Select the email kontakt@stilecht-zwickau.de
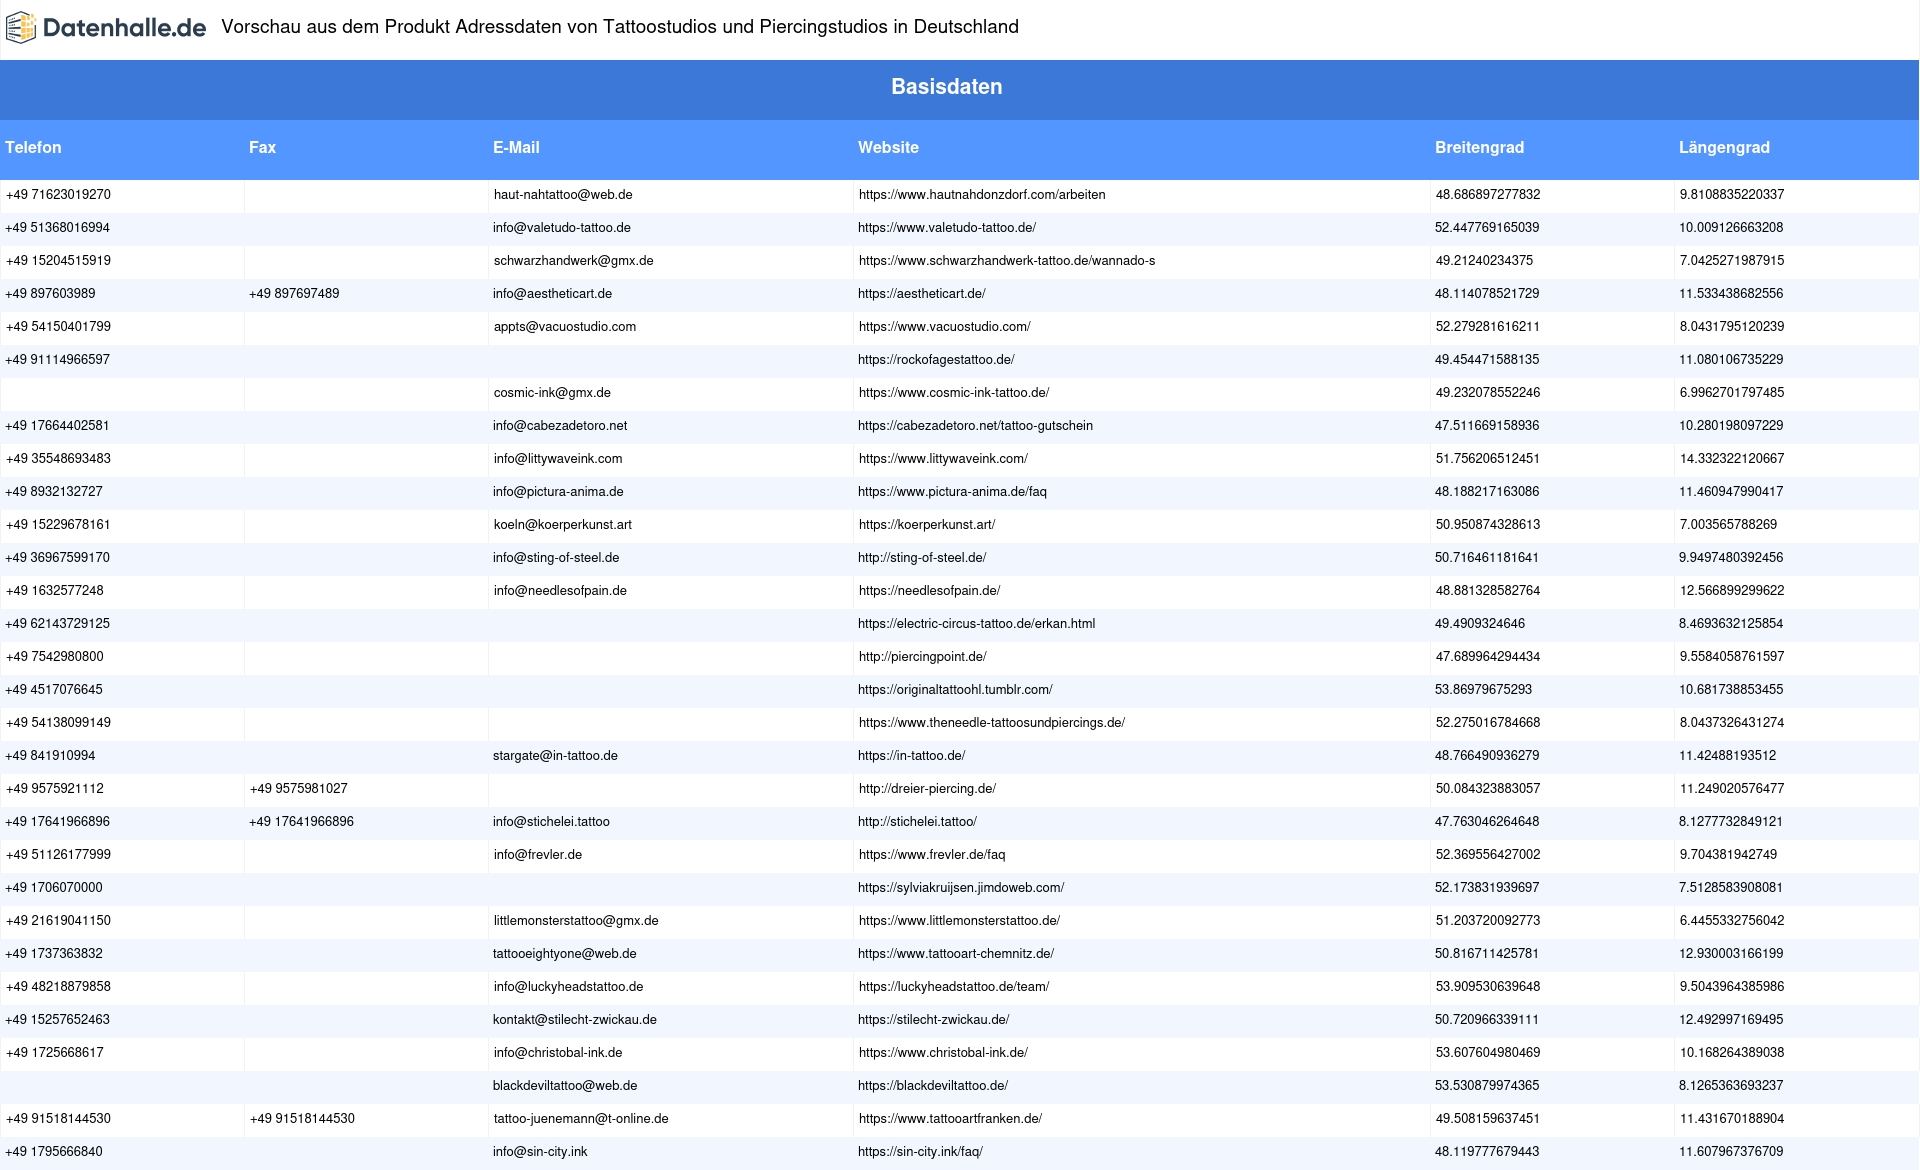Screen dimensions: 1920x1170 575,1020
